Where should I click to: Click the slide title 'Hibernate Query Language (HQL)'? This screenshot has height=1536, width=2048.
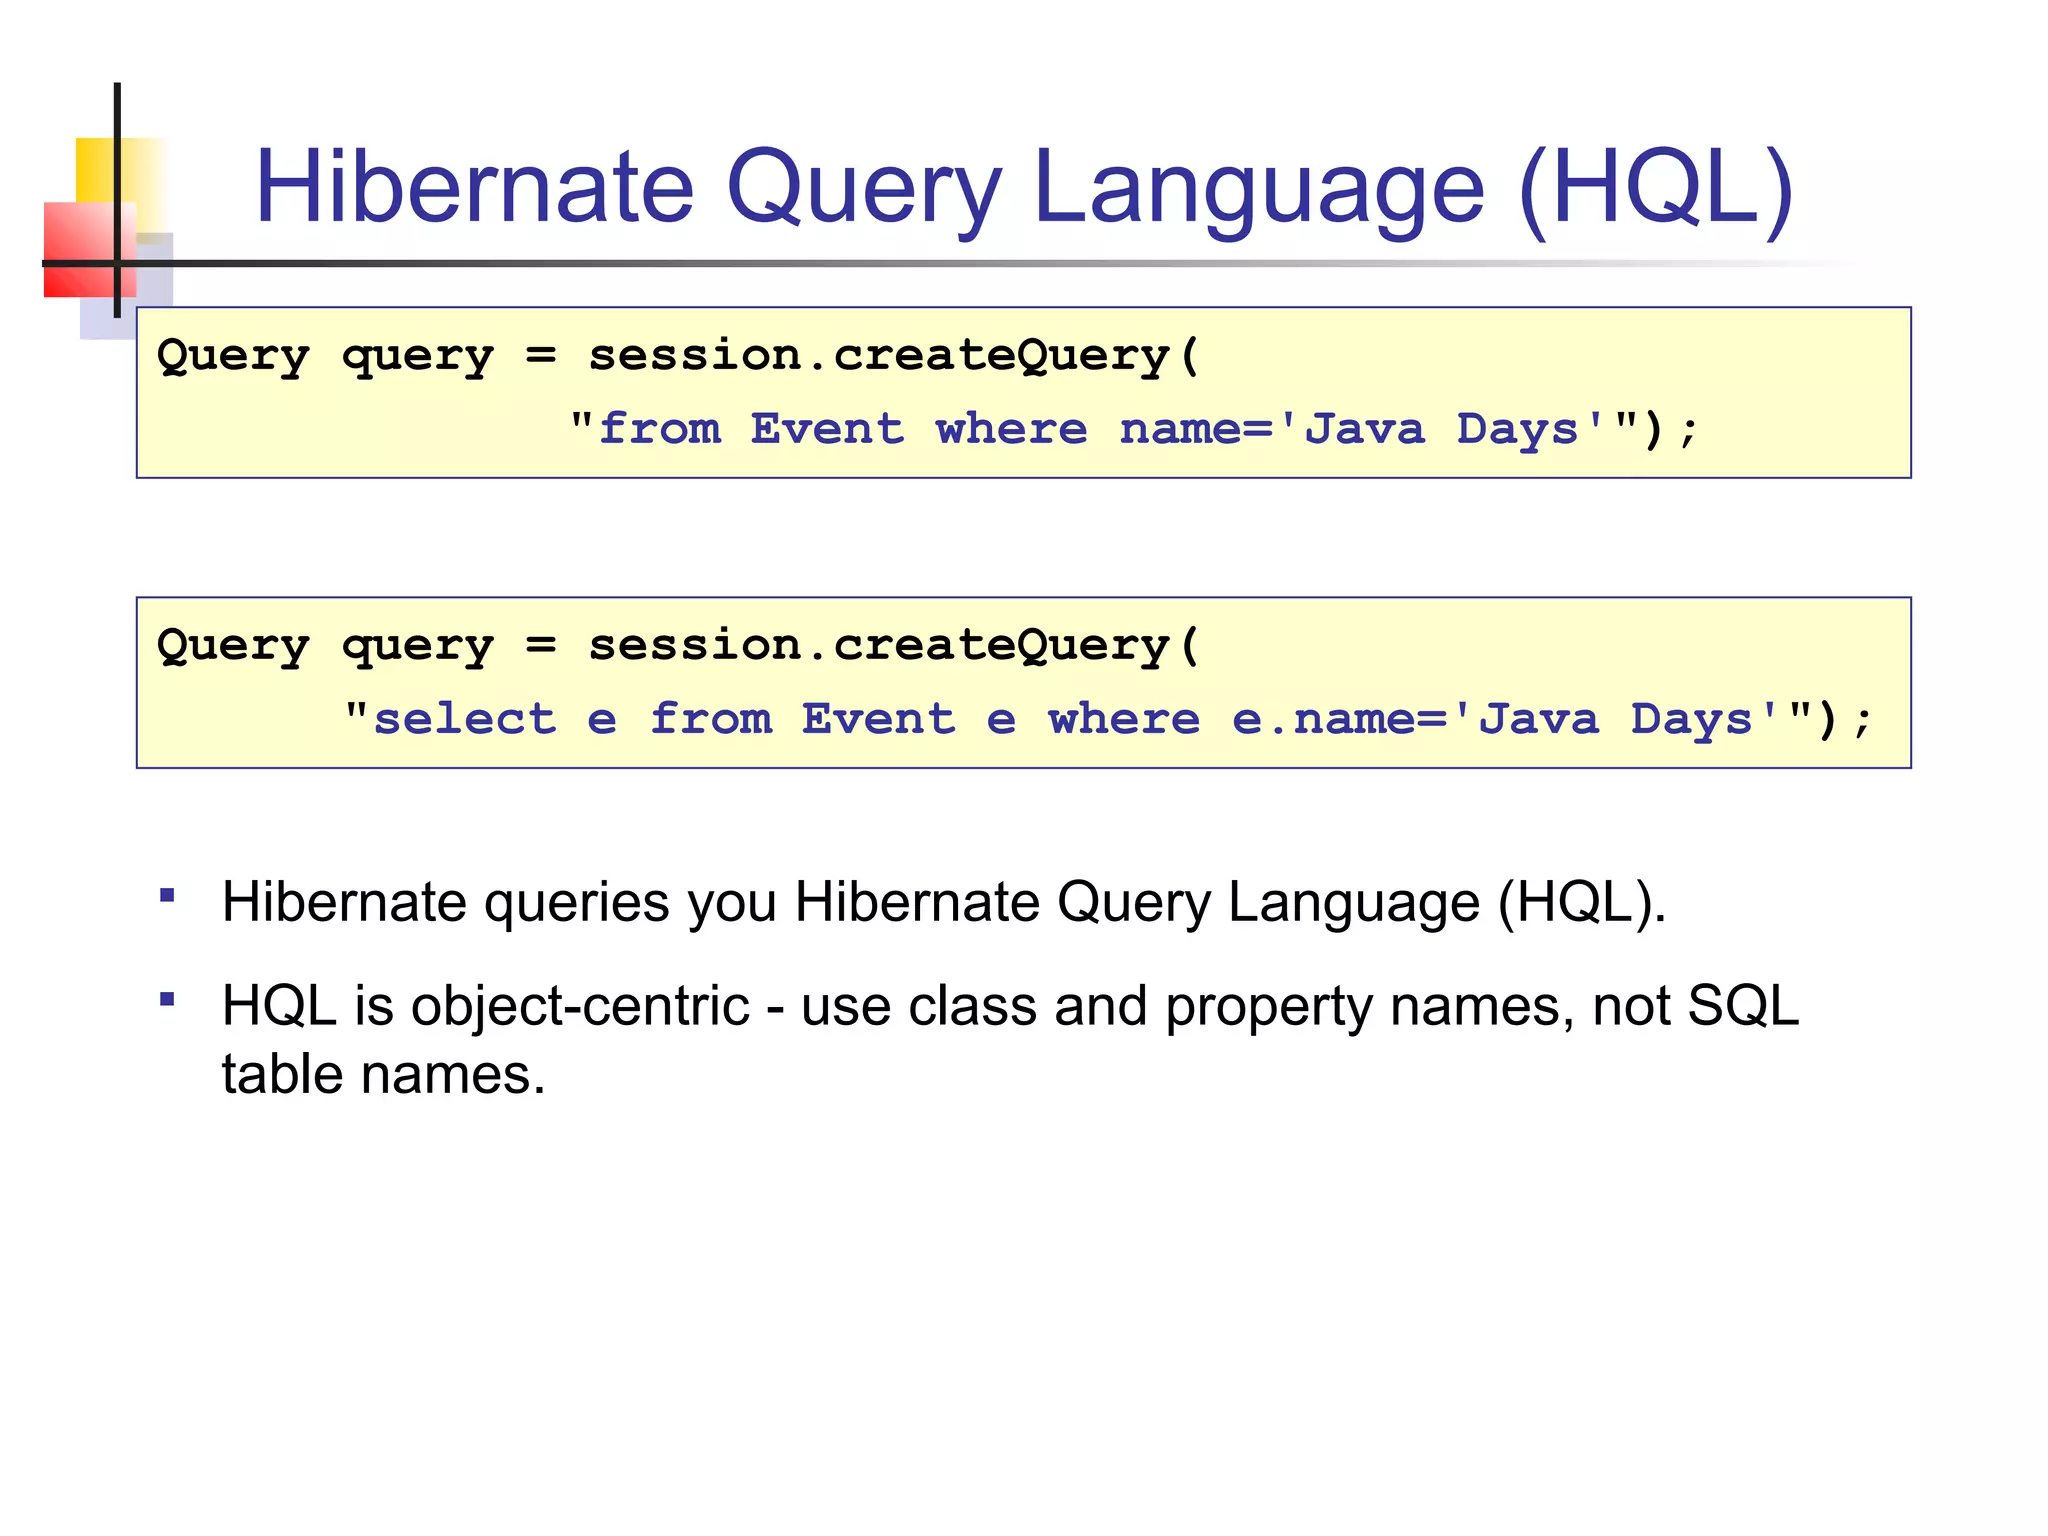tap(1024, 187)
